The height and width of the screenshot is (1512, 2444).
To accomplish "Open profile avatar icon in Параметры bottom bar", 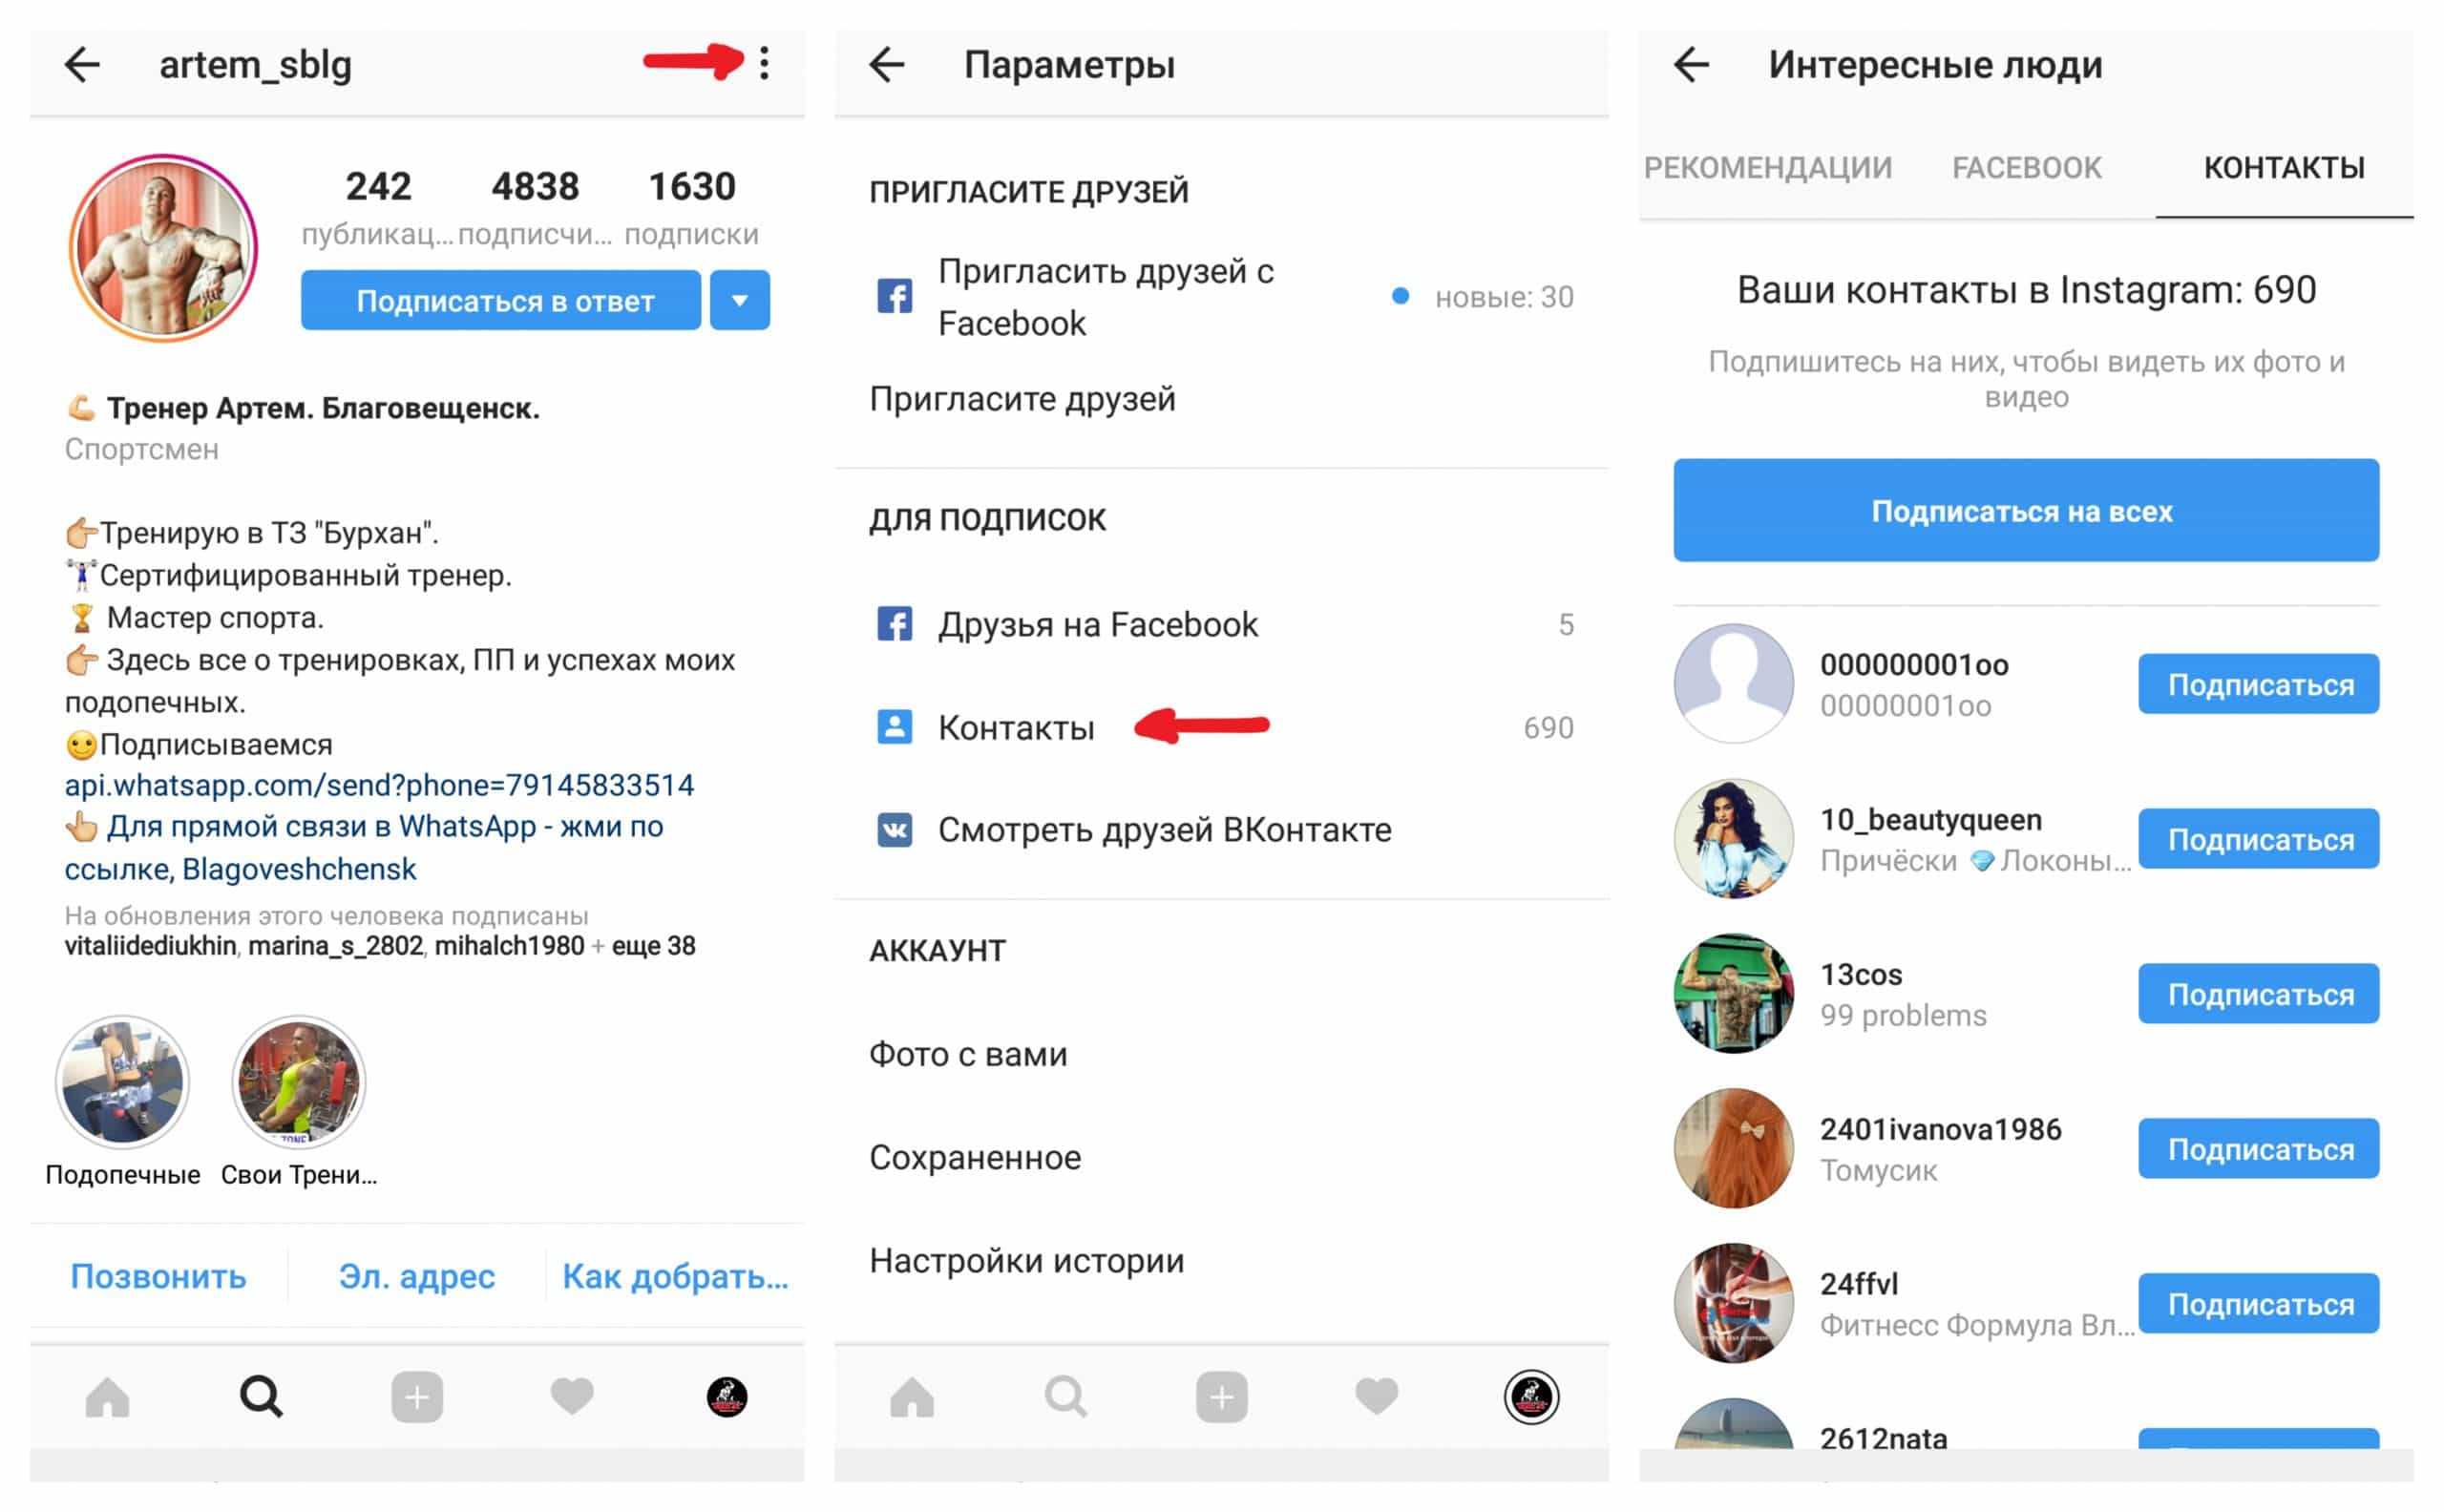I will click(x=1531, y=1397).
